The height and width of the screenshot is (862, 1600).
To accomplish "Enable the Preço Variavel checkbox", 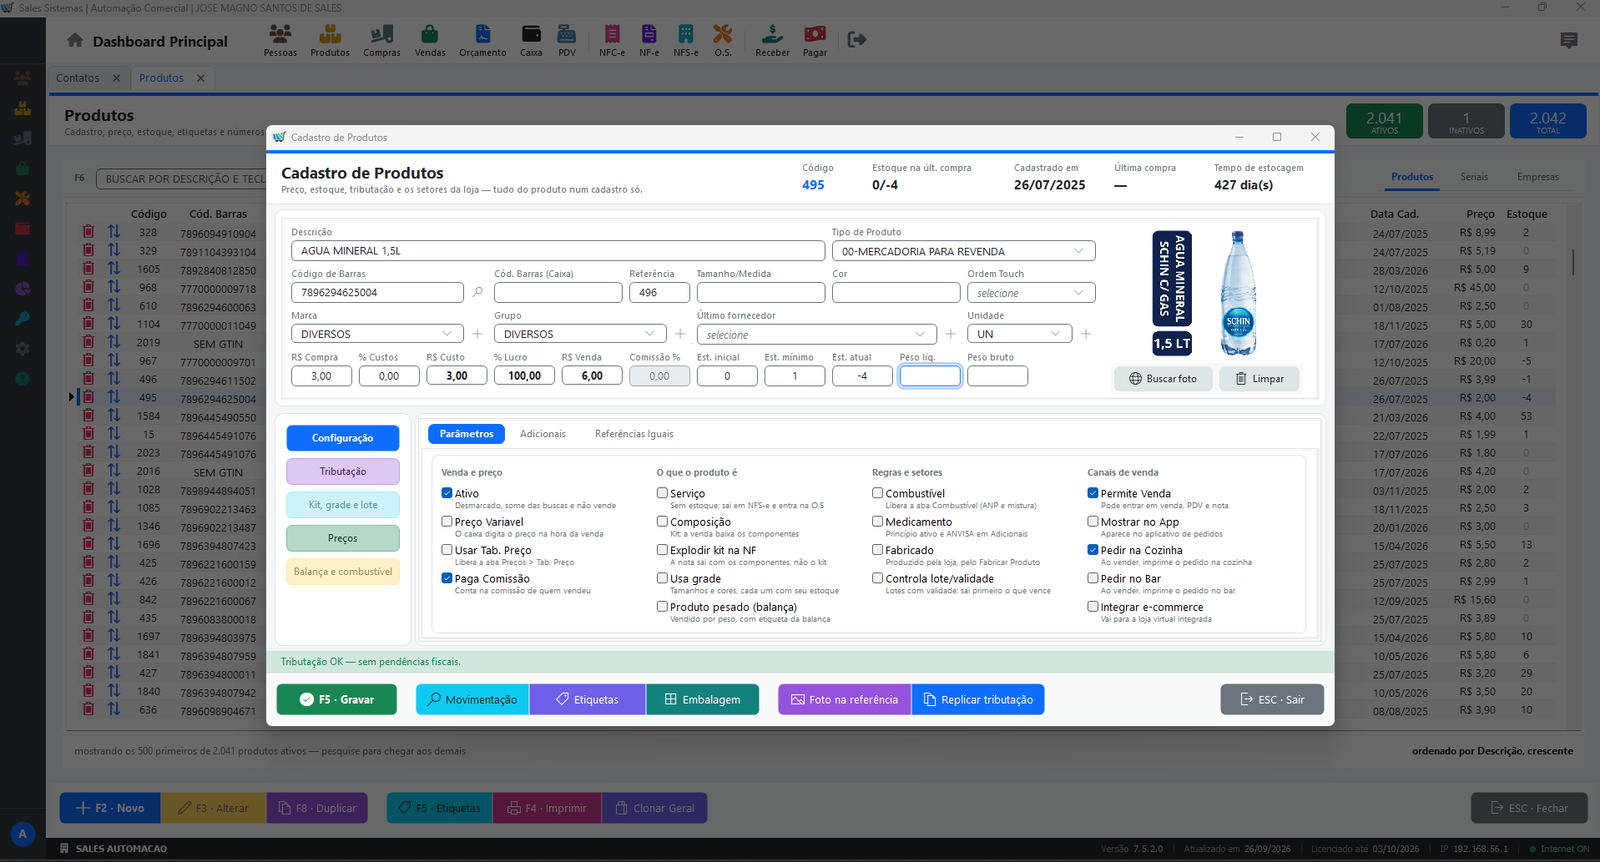I will coord(447,521).
